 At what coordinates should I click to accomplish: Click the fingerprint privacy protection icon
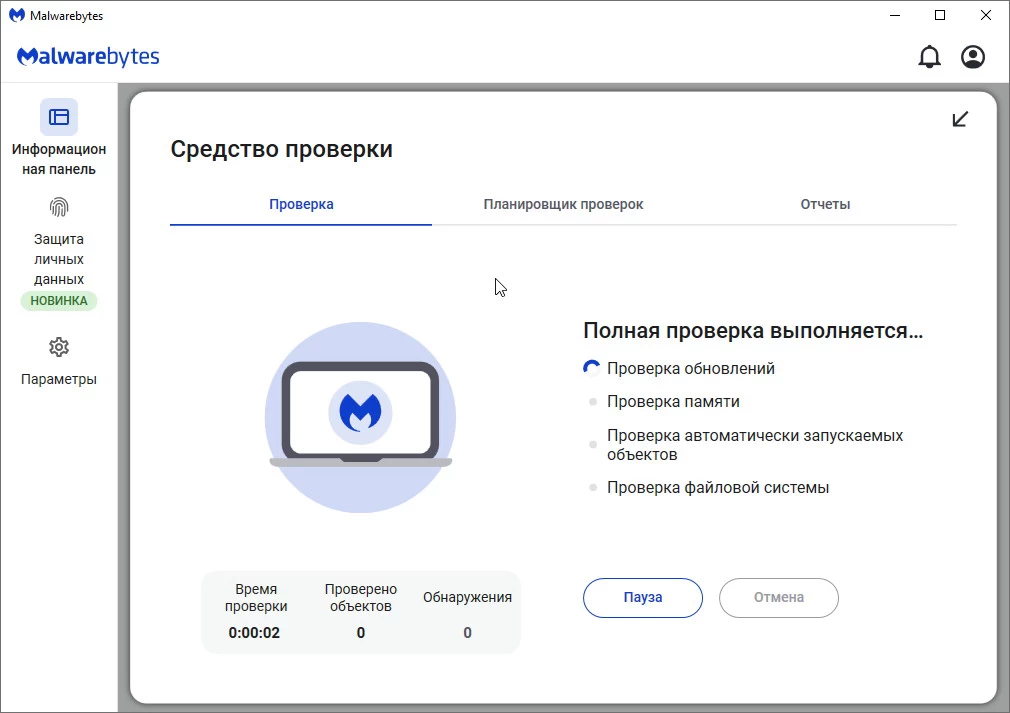[59, 207]
